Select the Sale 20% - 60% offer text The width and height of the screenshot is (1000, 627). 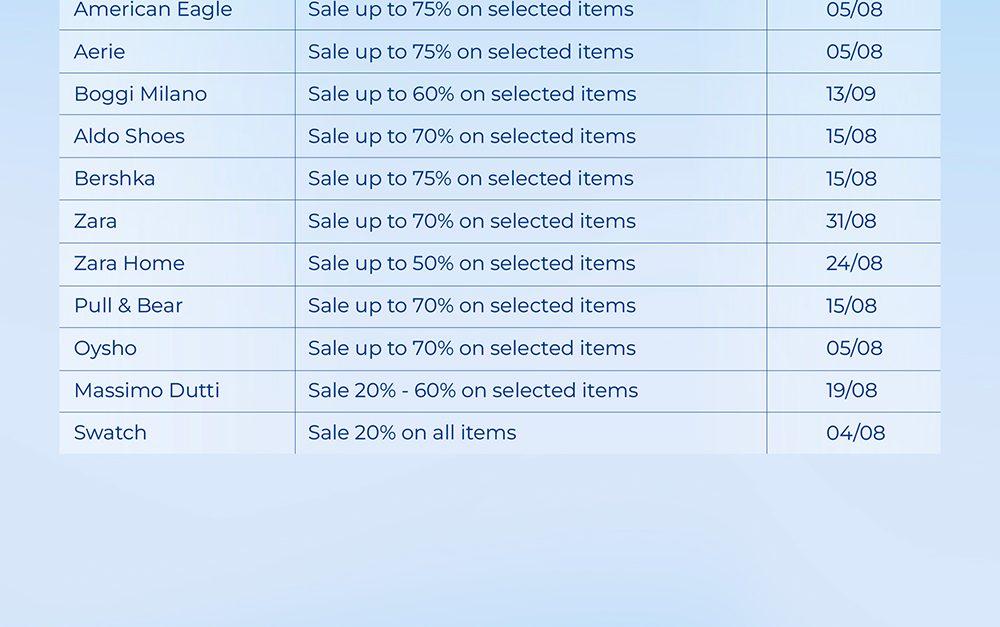click(x=473, y=390)
